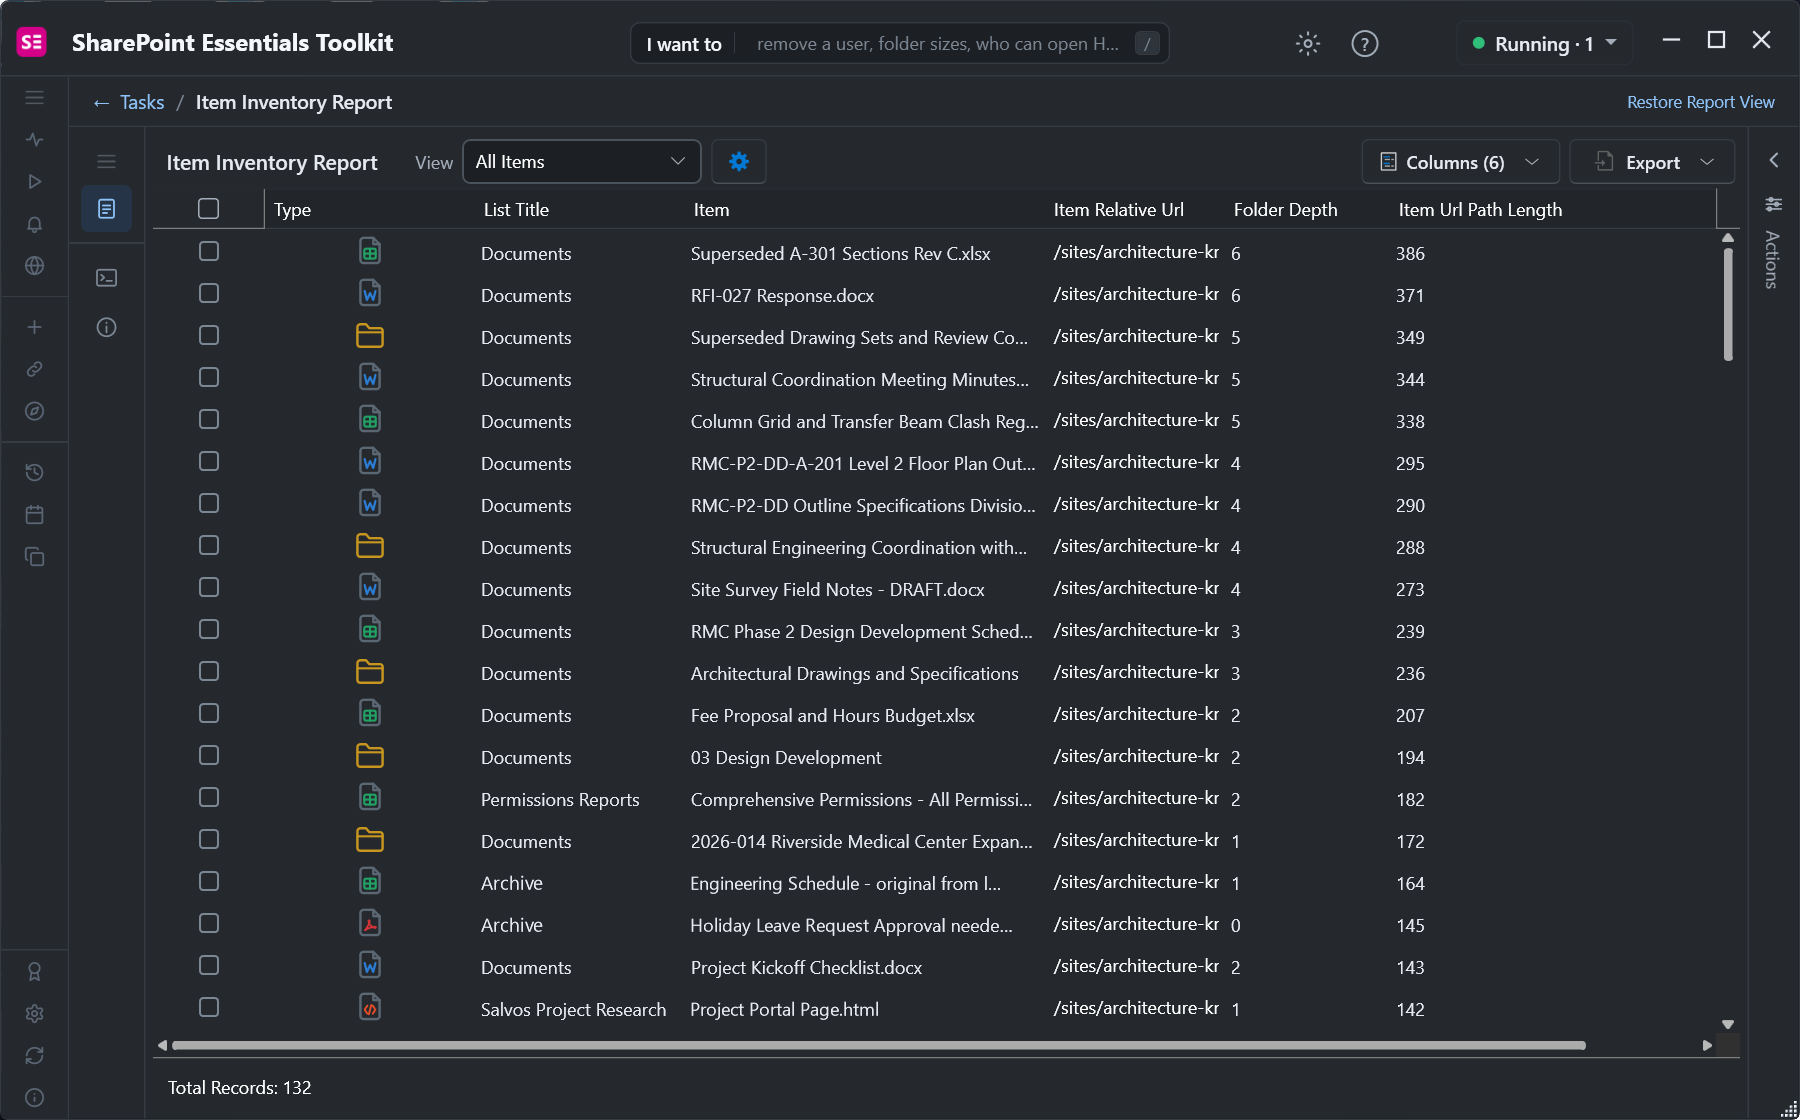Click the refresh sync icon in sidebar

[x=35, y=1055]
